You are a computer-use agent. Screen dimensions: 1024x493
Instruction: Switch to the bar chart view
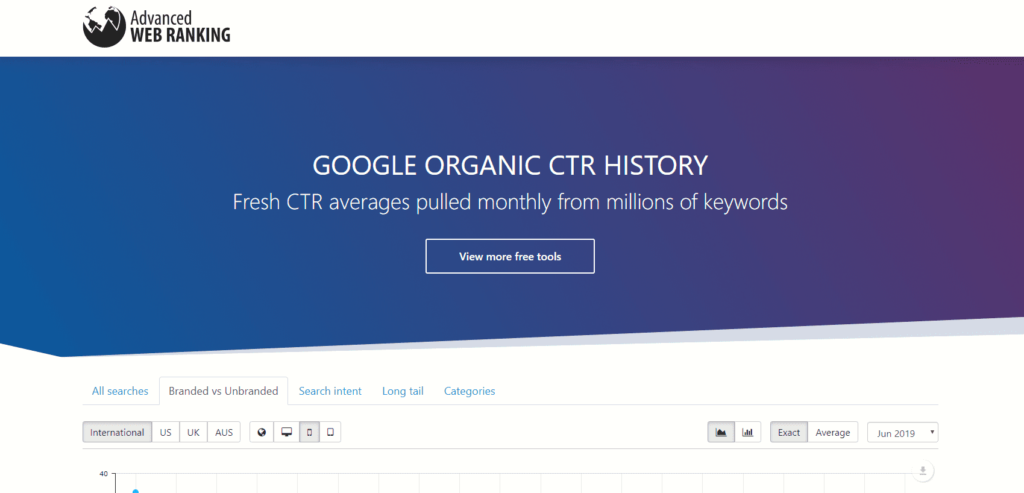coord(748,432)
